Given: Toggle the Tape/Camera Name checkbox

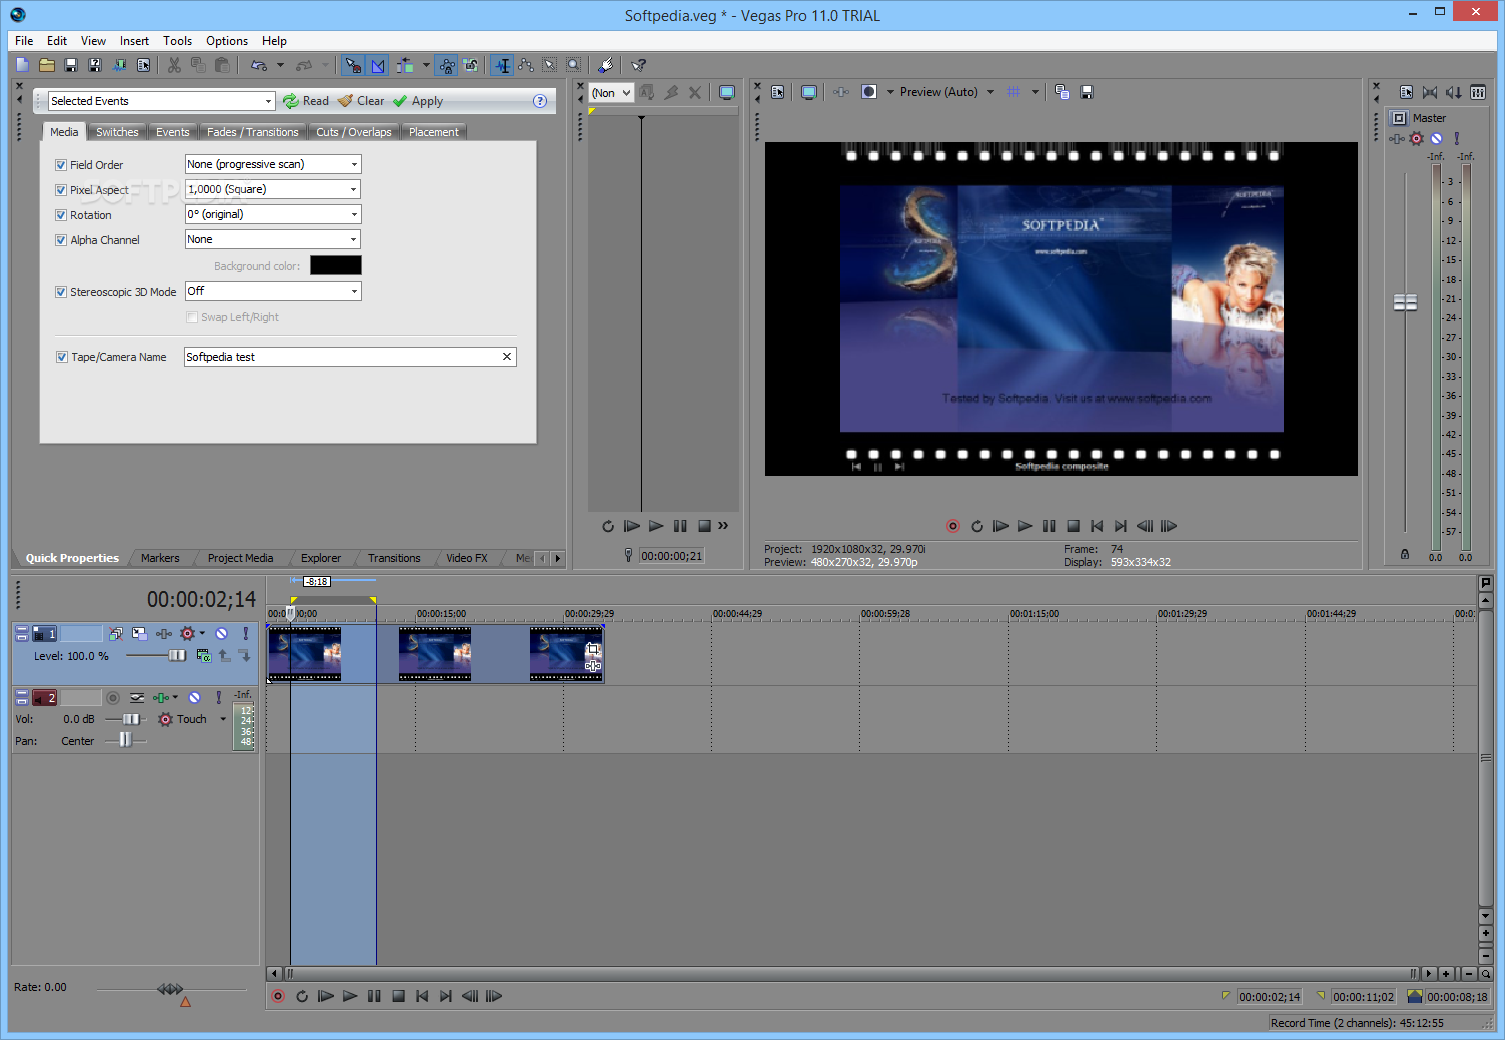Looking at the screenshot, I should point(62,357).
